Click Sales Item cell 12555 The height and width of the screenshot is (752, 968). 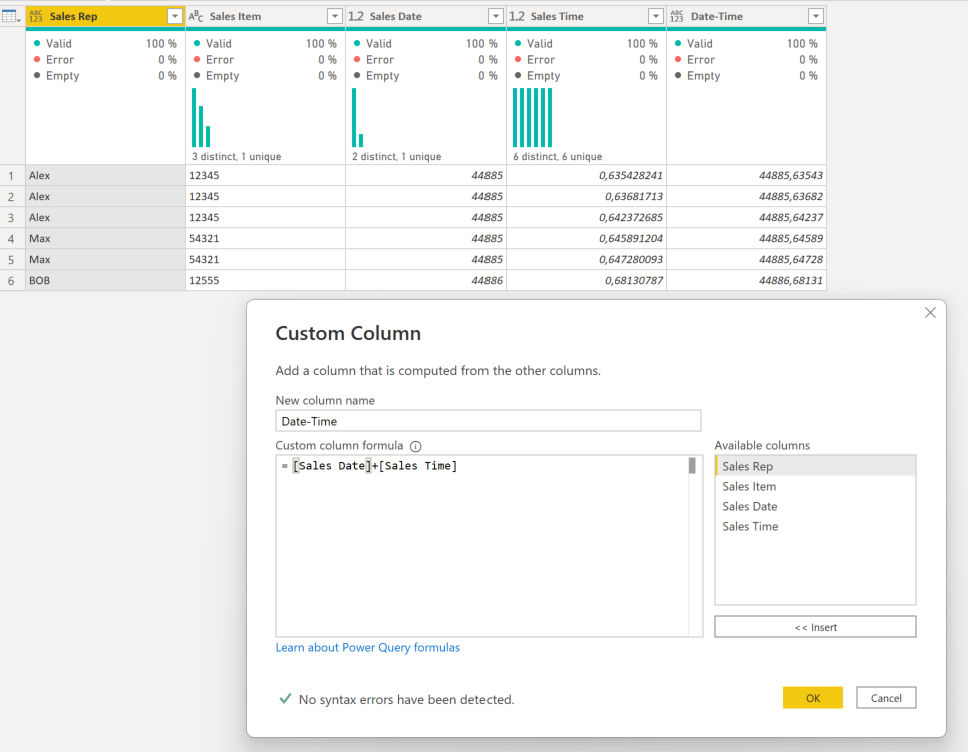click(x=265, y=280)
